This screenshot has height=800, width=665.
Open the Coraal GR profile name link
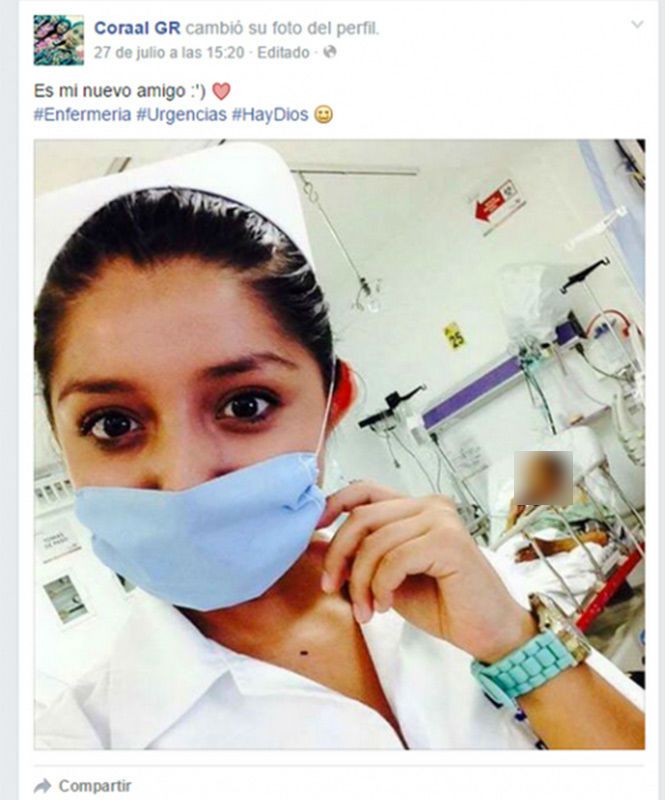(137, 29)
